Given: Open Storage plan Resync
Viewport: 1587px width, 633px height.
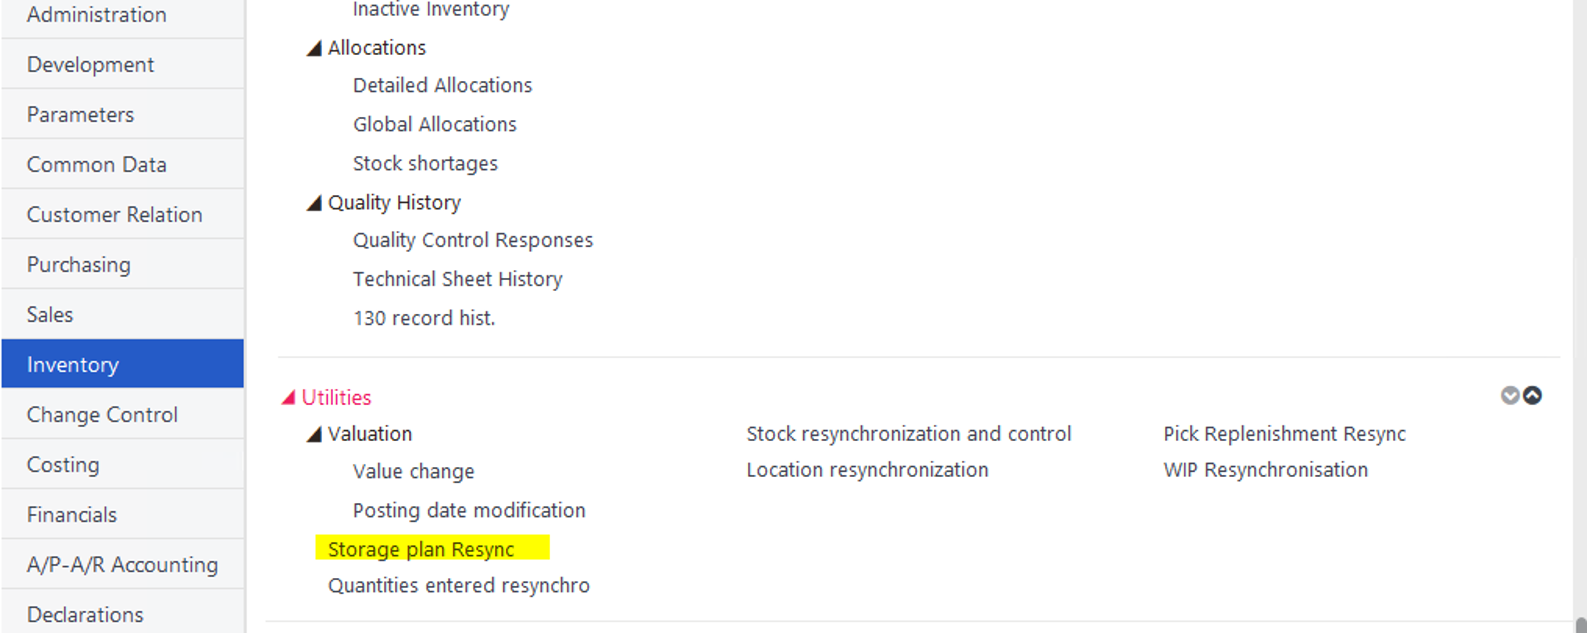Looking at the screenshot, I should (421, 549).
